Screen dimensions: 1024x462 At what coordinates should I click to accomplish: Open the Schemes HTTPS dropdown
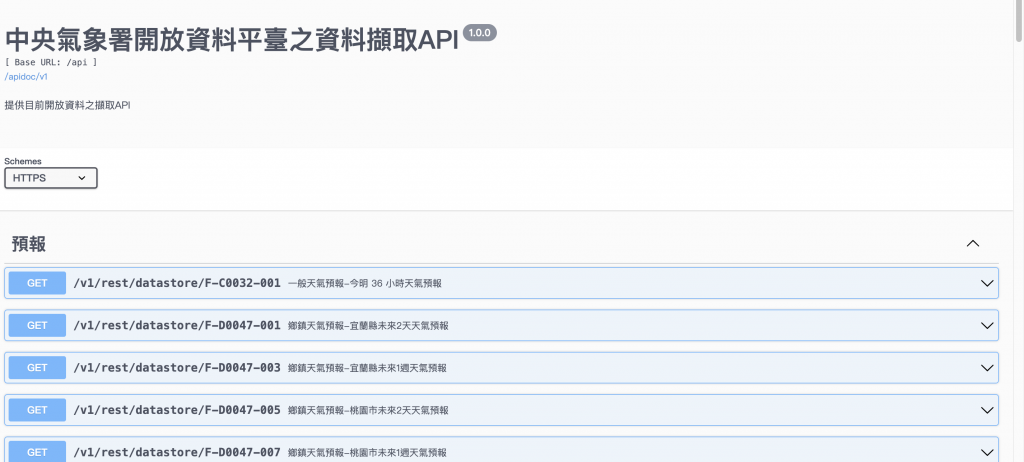(x=51, y=178)
